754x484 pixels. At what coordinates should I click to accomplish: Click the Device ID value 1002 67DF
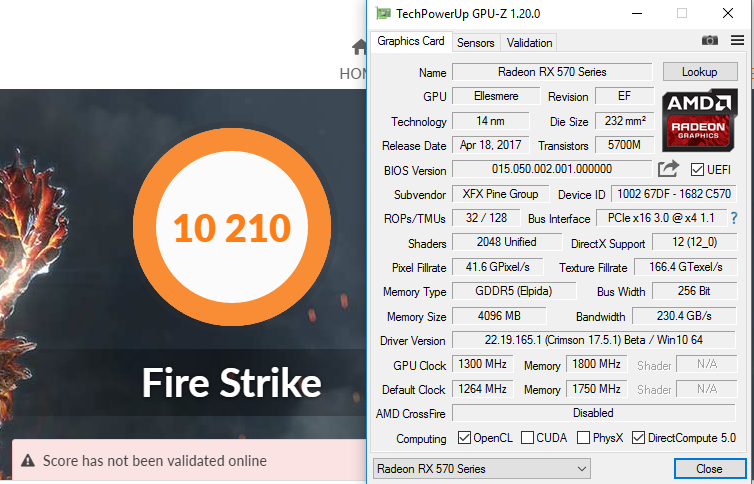point(674,194)
